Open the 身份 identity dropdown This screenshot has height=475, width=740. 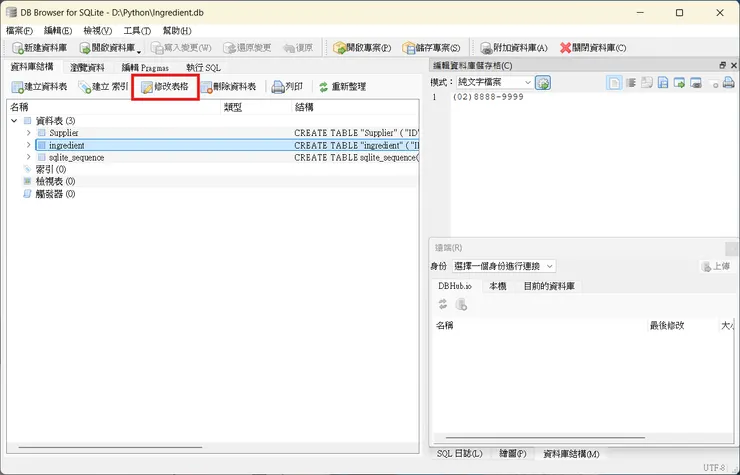coord(504,266)
